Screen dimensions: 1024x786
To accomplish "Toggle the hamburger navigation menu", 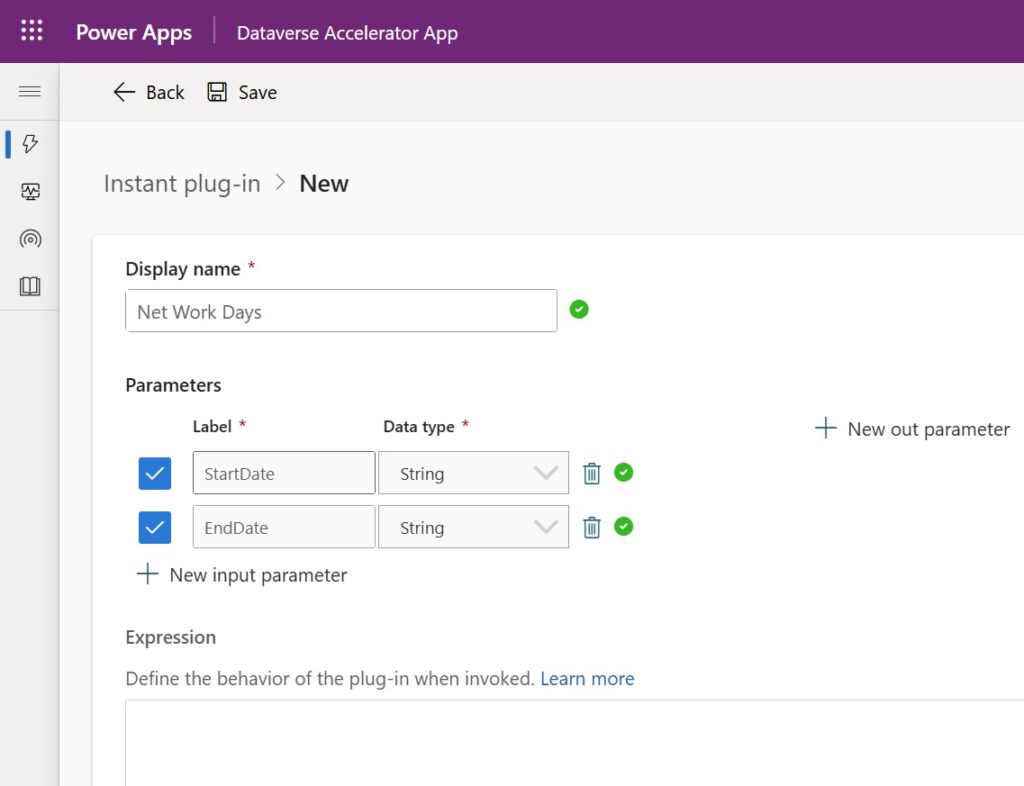I will point(29,91).
